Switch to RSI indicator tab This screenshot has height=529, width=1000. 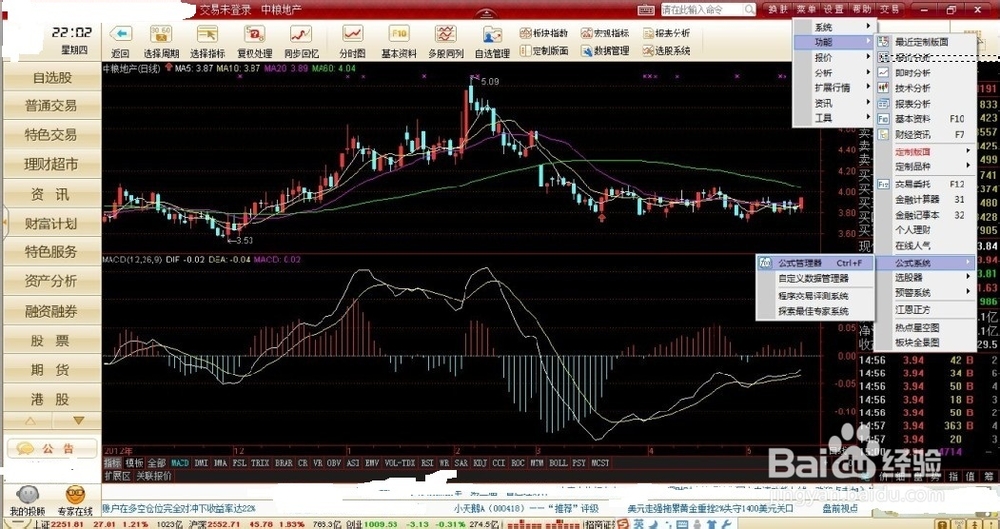pos(427,462)
